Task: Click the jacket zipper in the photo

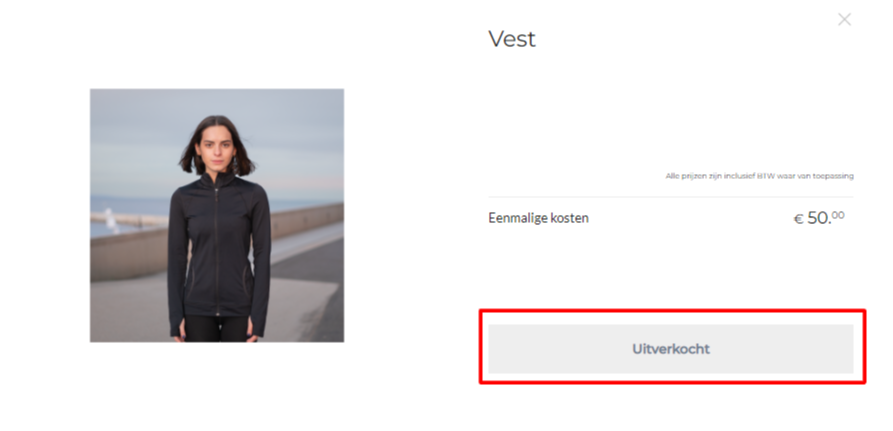Action: click(x=216, y=251)
